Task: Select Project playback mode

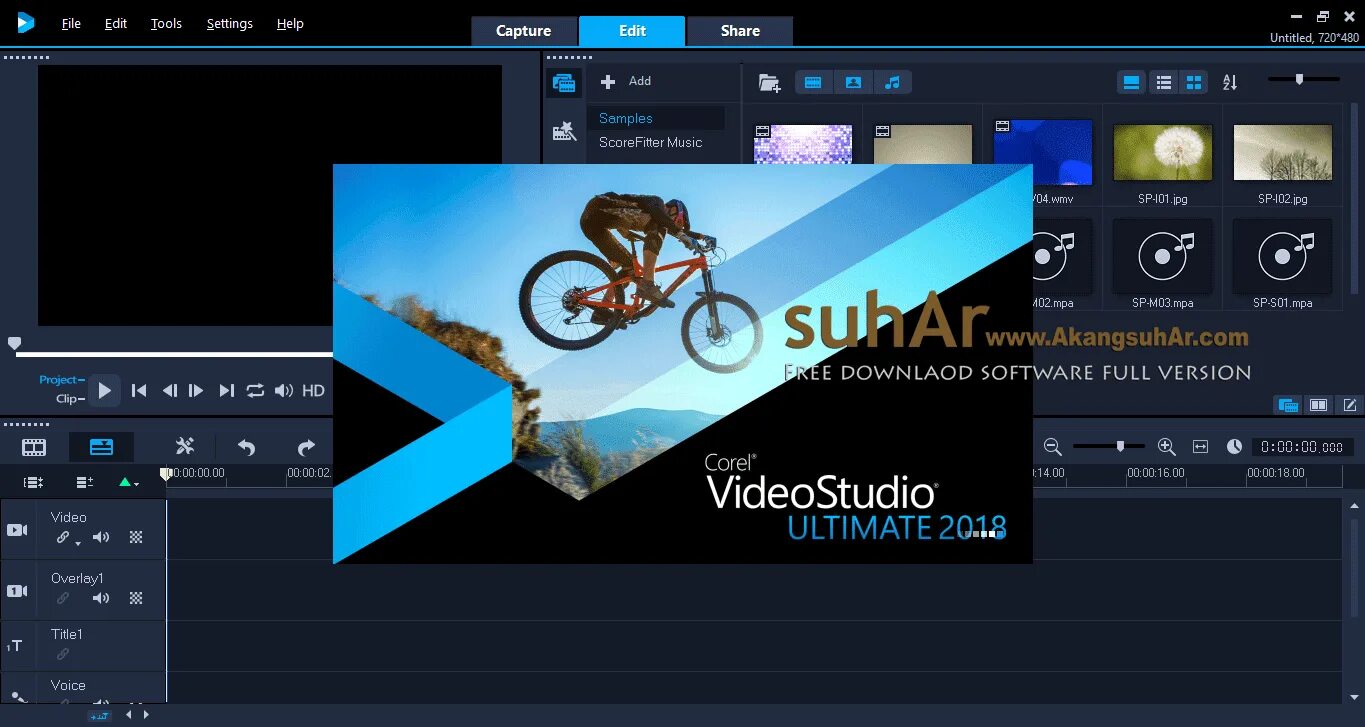Action: [62, 380]
